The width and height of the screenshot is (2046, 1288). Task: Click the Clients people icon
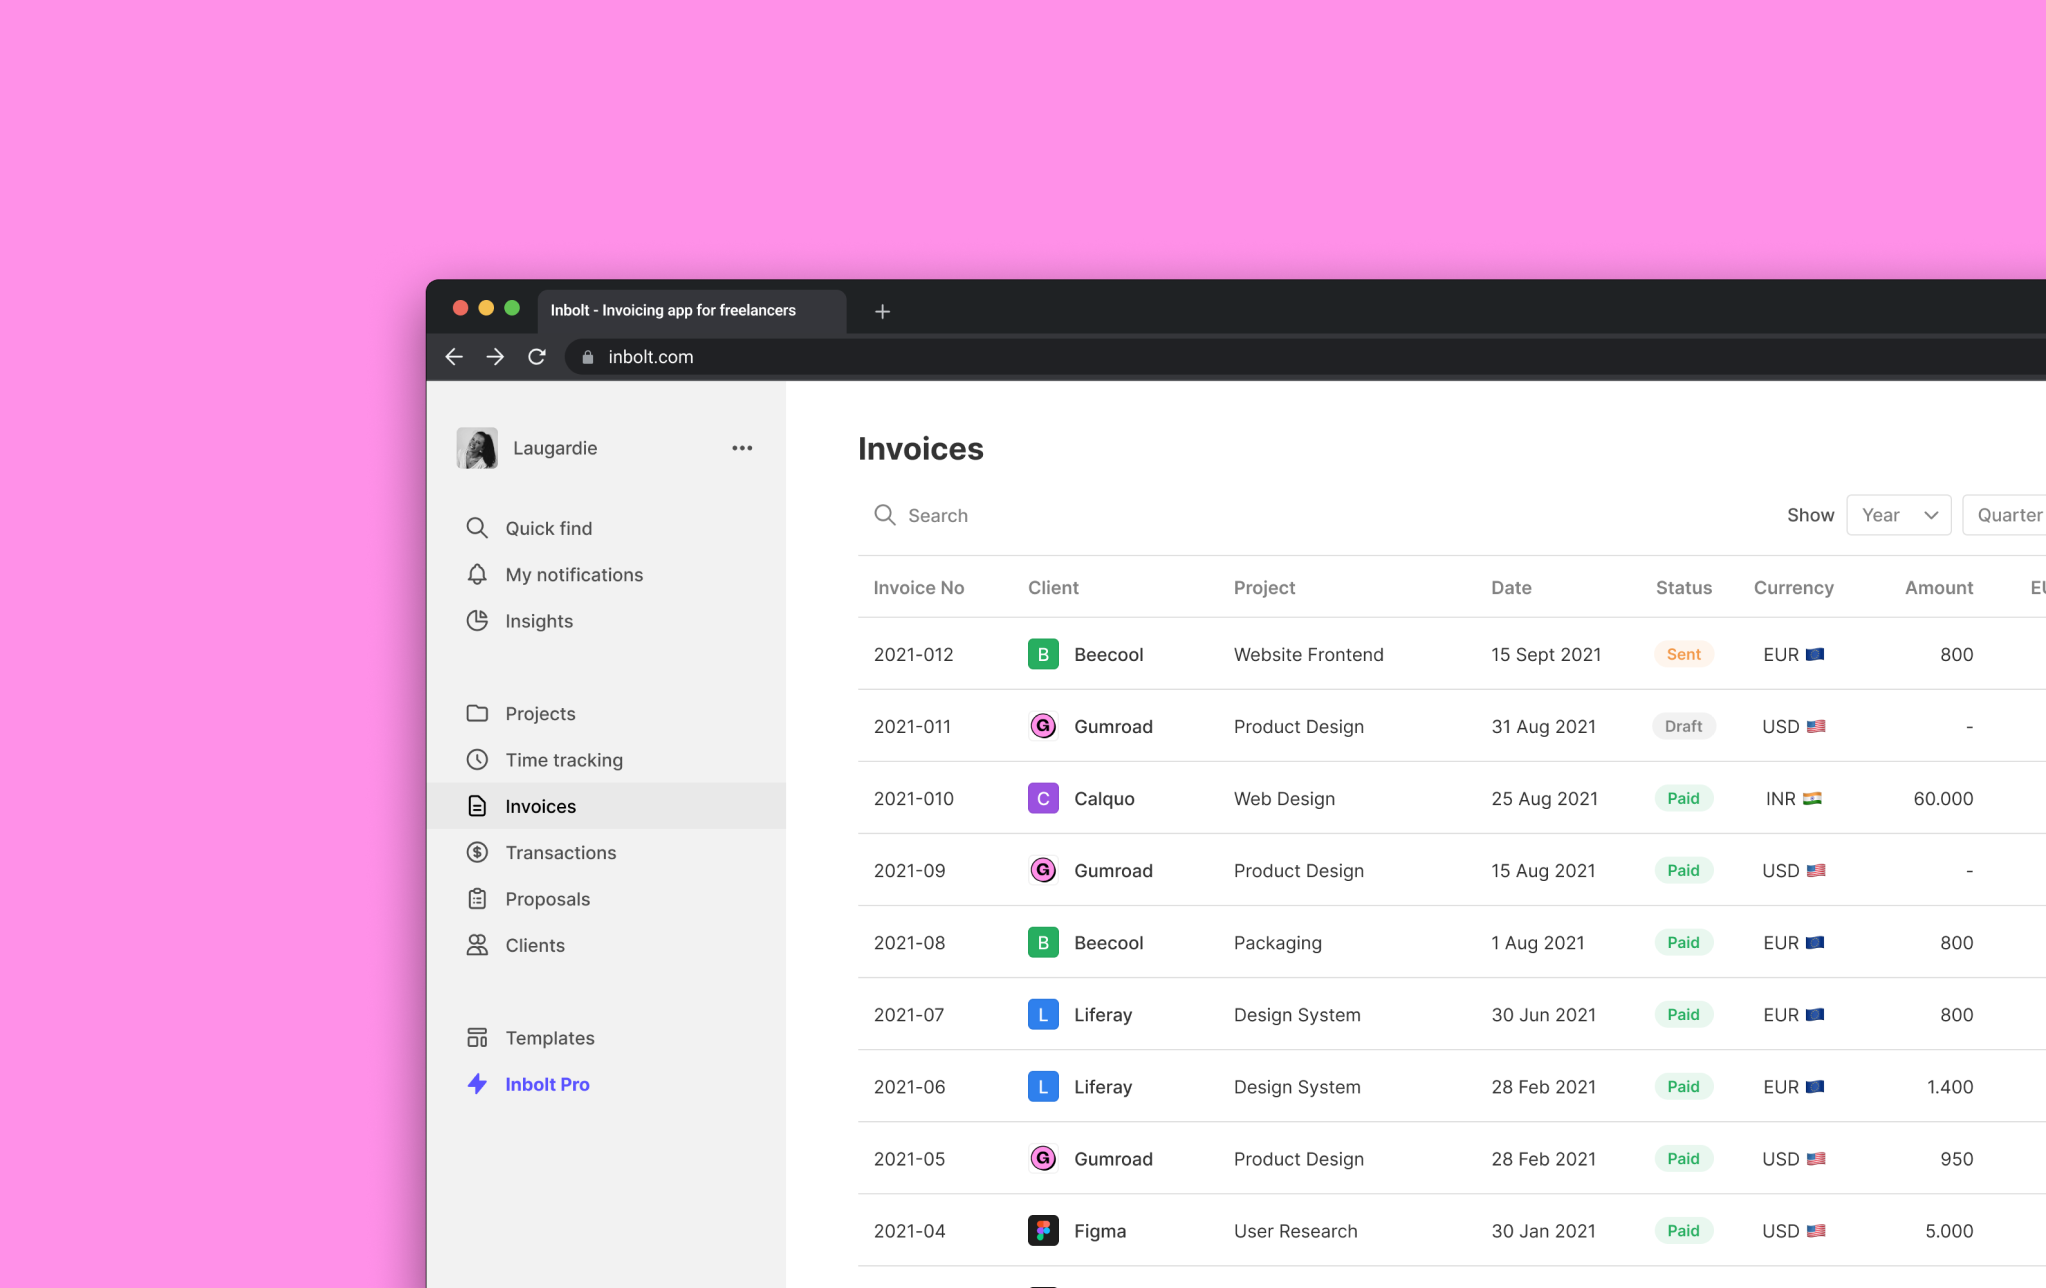477,945
